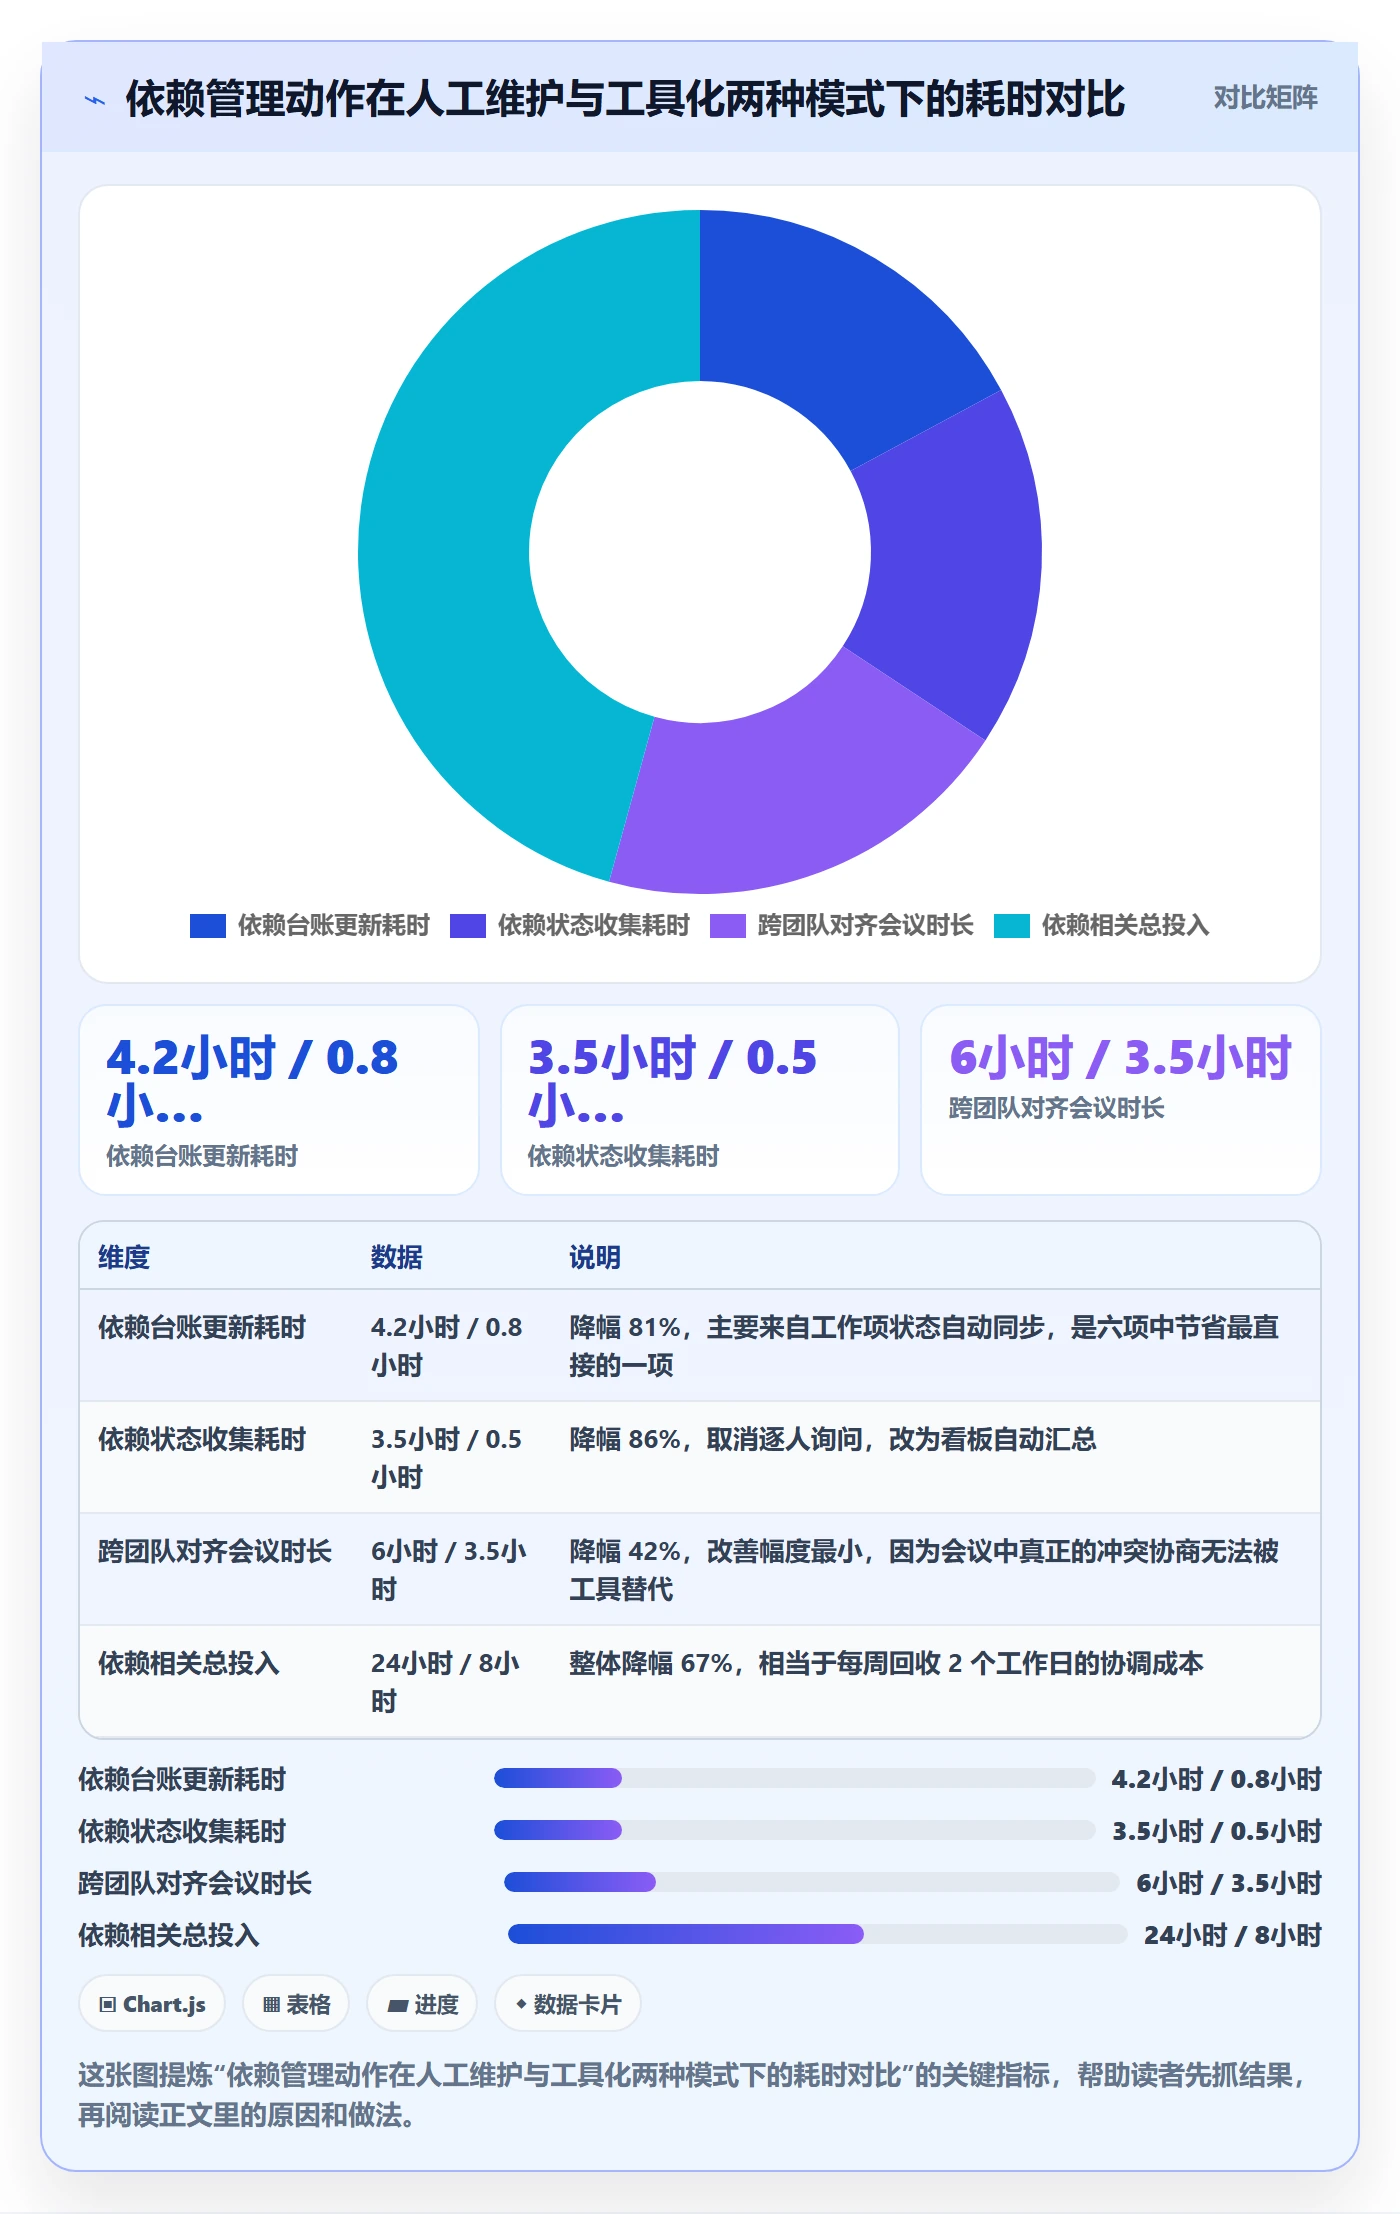The image size is (1400, 2214).
Task: Click the 对比矩阵 tag in the header
Action: (1265, 97)
